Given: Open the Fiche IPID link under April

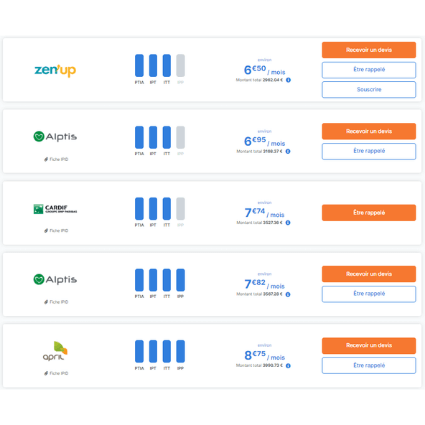Looking at the screenshot, I should [56, 373].
